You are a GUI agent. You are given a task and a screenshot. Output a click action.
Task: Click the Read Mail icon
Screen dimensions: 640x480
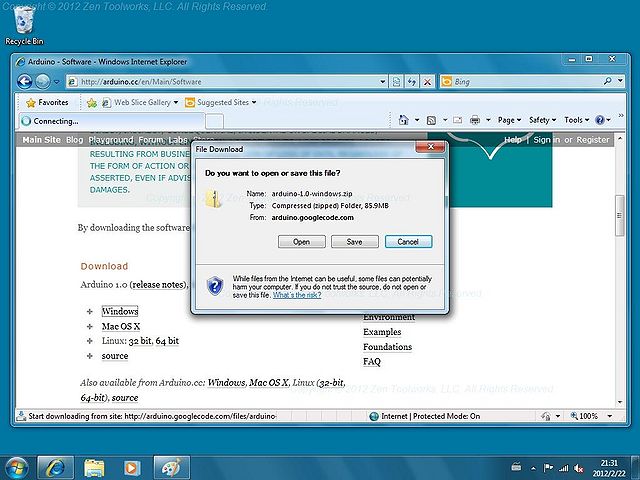tap(458, 120)
